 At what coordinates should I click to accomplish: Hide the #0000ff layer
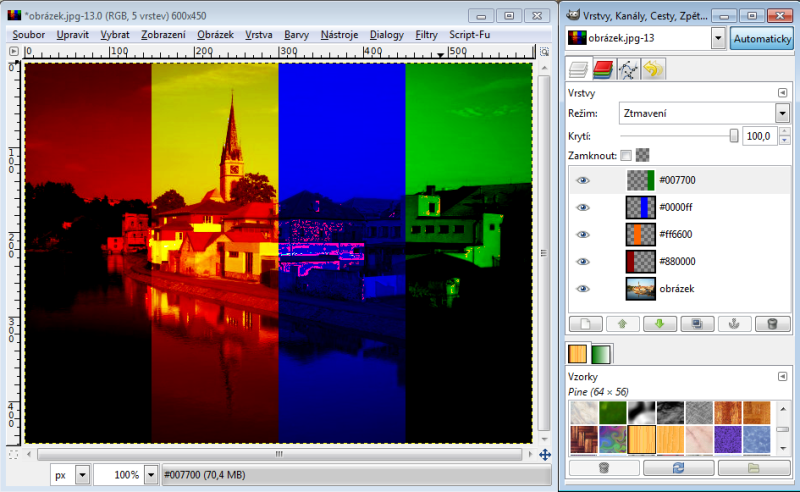[x=583, y=207]
